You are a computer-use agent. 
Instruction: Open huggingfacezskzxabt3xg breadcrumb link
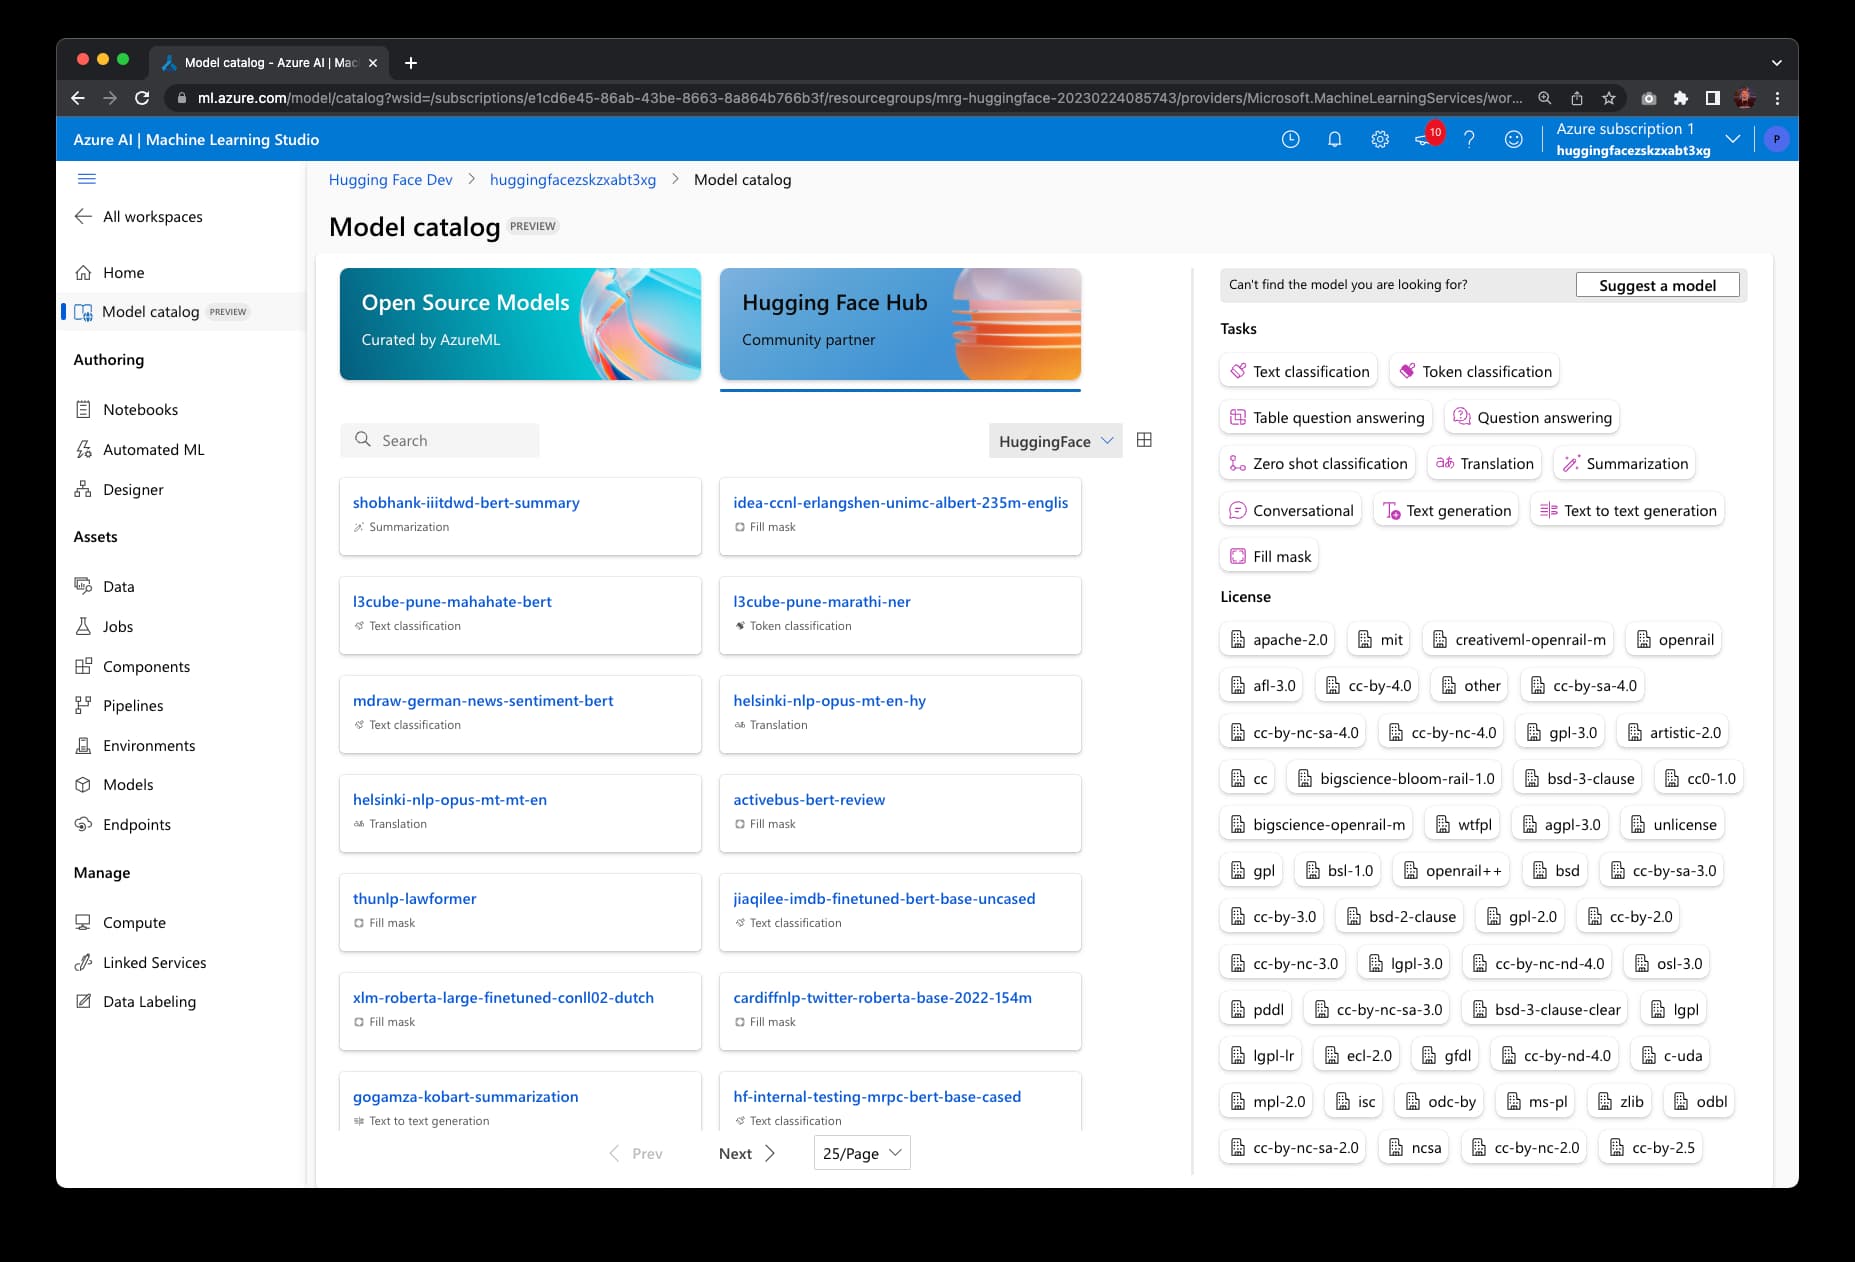[x=573, y=179]
